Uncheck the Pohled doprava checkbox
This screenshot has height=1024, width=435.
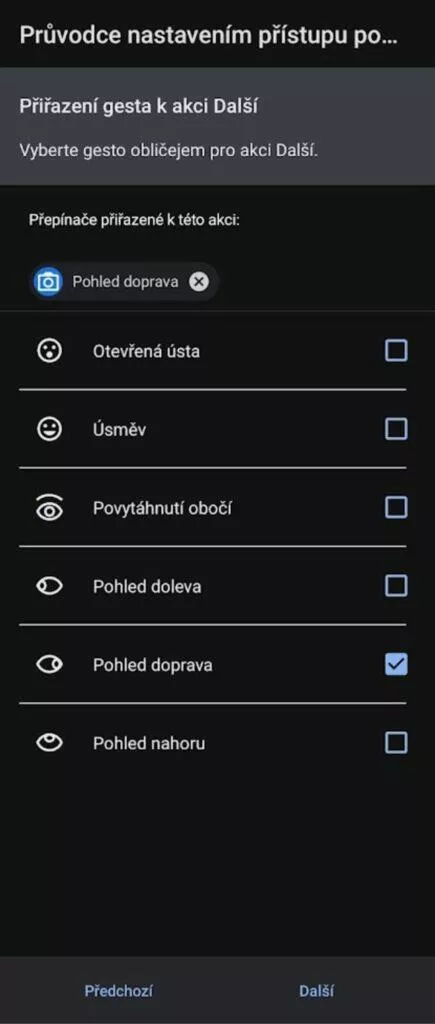click(x=396, y=664)
